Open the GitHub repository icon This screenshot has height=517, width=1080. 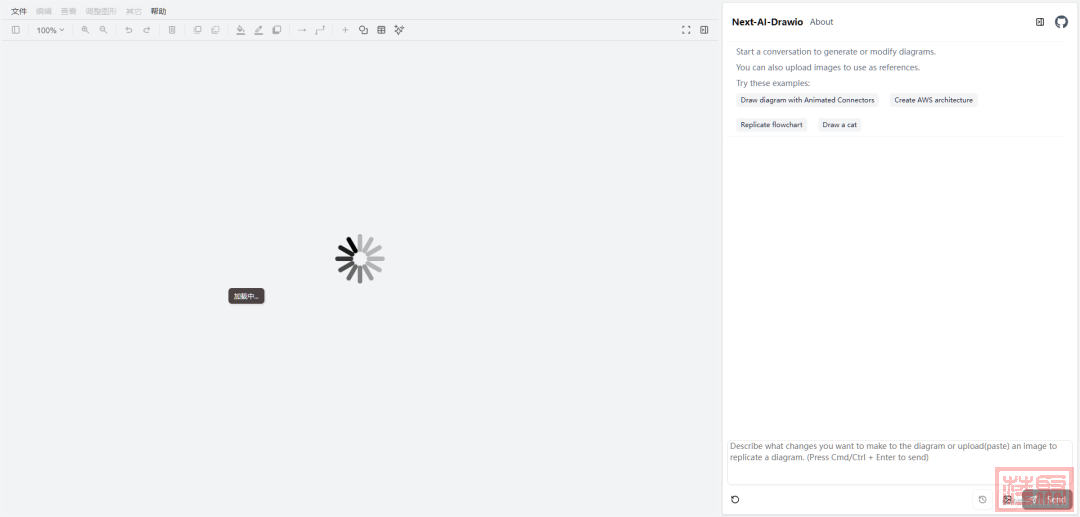click(1061, 22)
